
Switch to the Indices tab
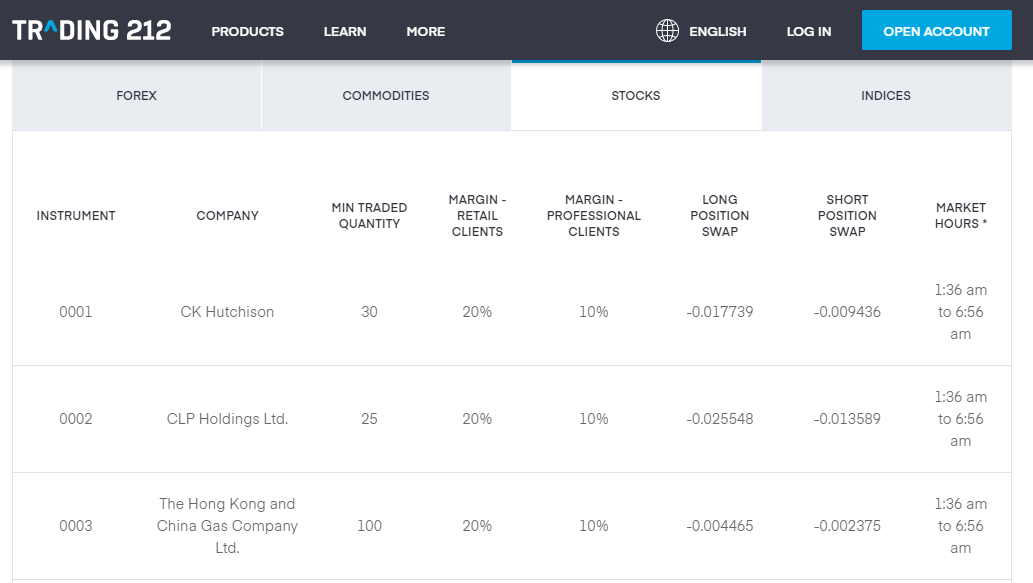tap(886, 96)
